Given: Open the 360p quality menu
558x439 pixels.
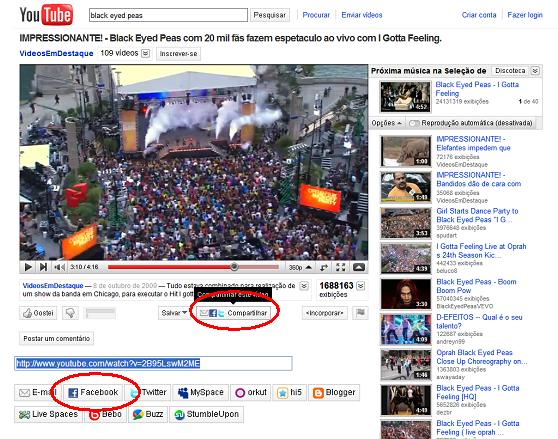Looking at the screenshot, I should click(300, 267).
